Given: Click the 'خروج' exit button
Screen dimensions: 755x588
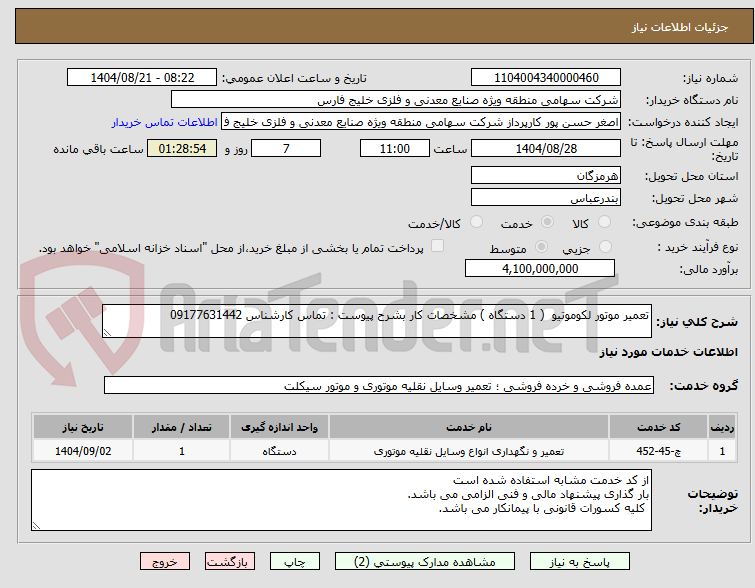Looking at the screenshot, I should coord(165,562).
